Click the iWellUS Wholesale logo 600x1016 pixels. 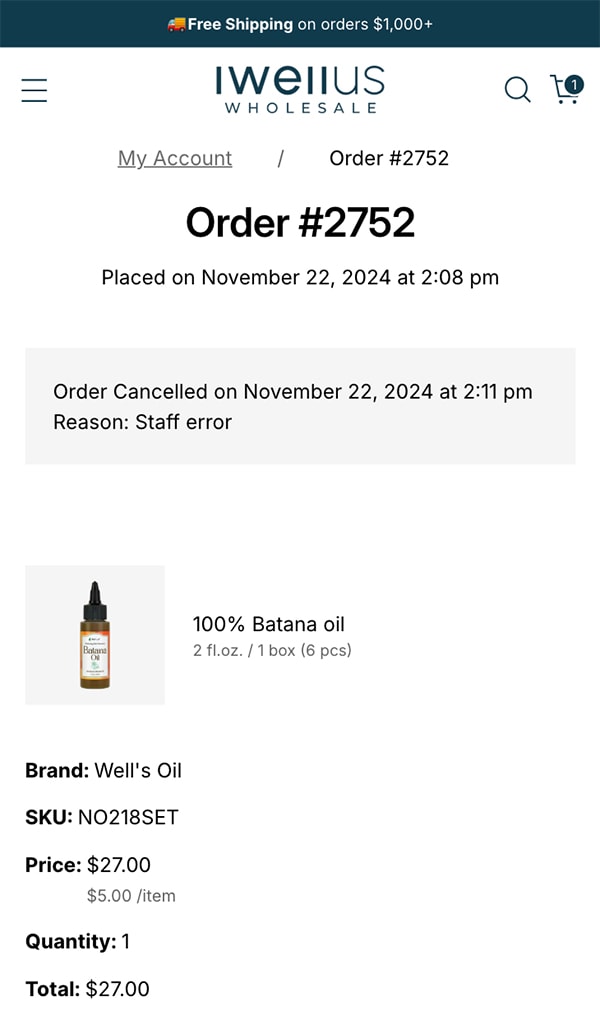(x=300, y=89)
